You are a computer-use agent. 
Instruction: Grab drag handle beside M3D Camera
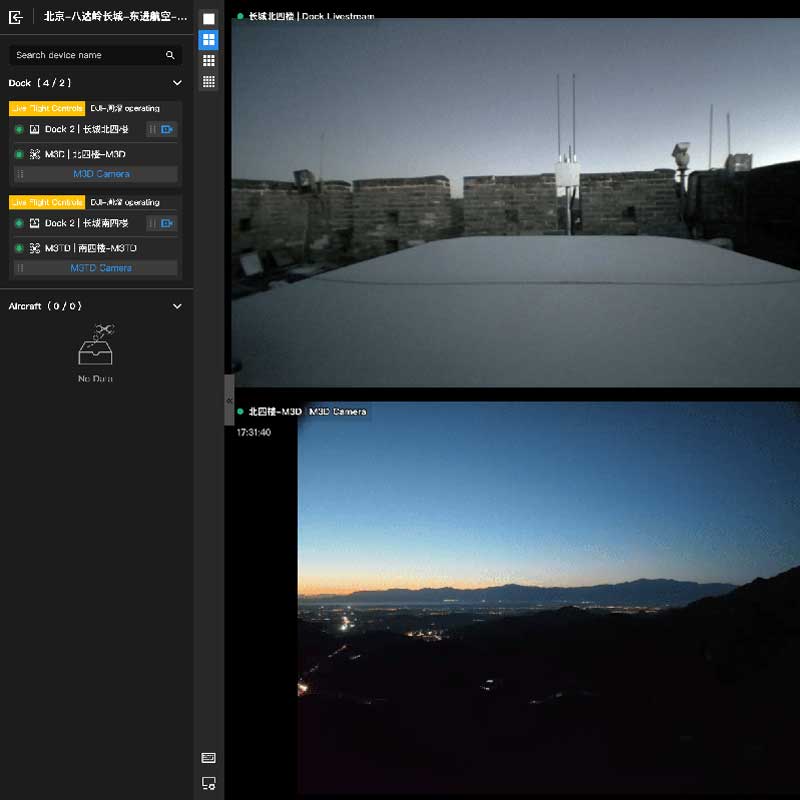tap(20, 174)
